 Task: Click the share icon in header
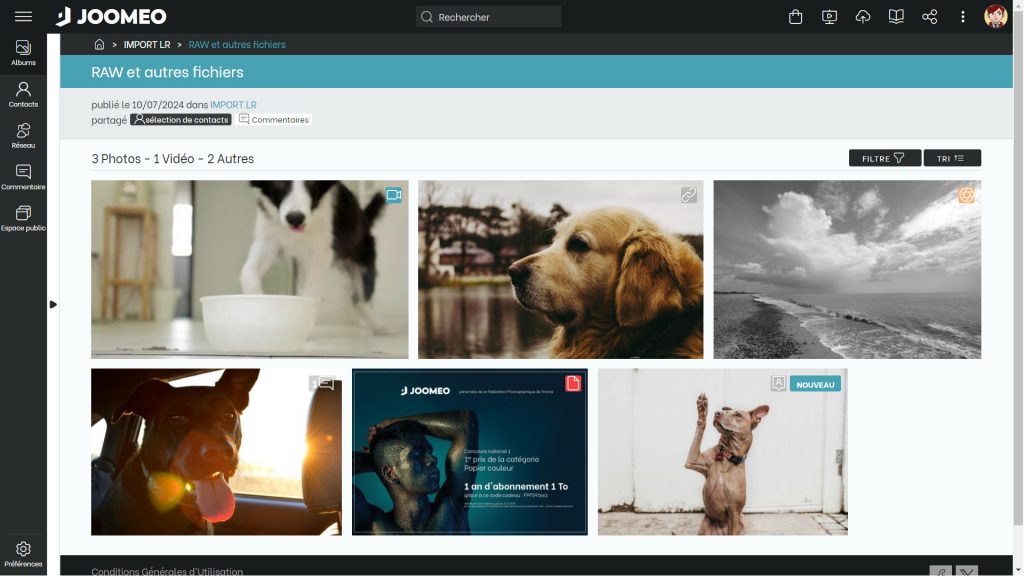pos(929,17)
